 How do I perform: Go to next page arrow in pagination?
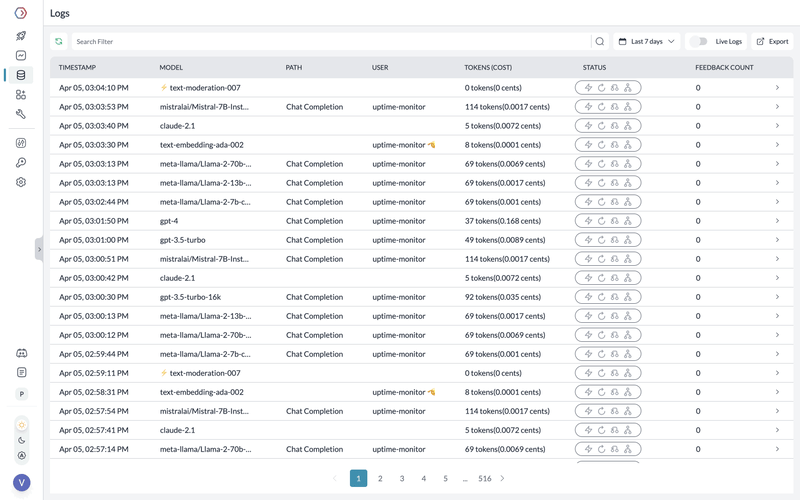click(x=503, y=478)
